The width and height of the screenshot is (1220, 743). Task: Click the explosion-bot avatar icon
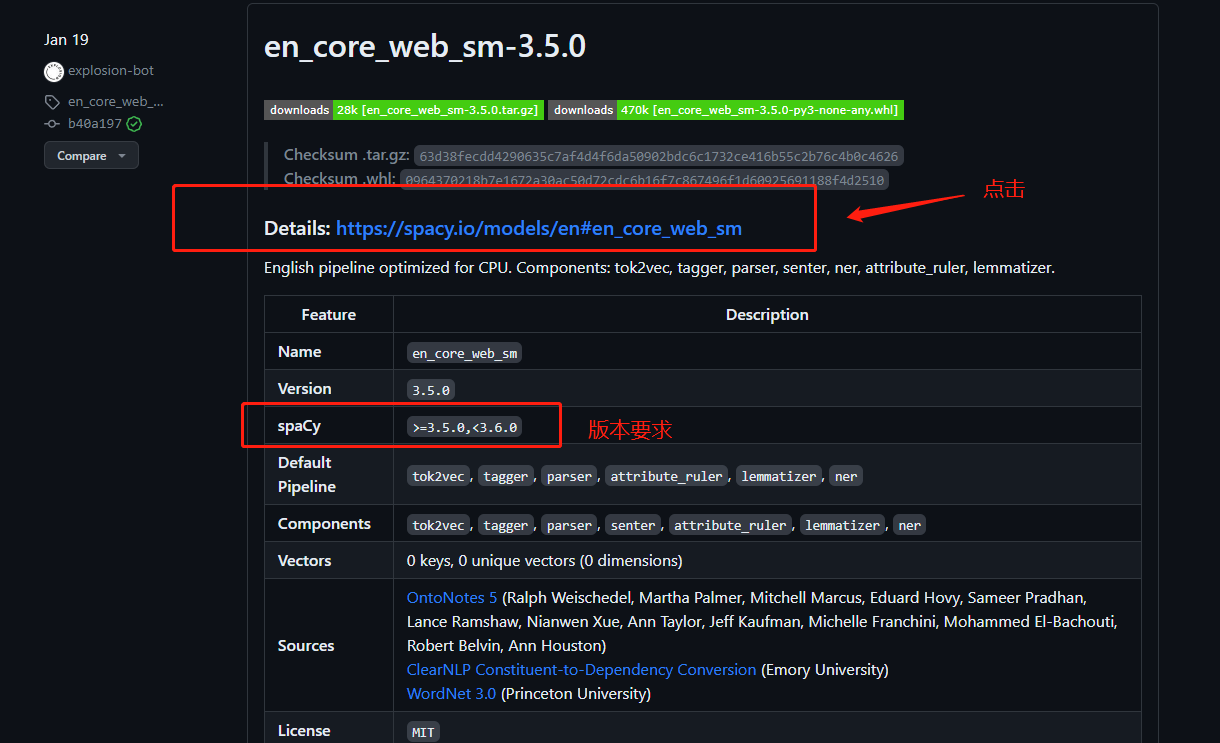(x=54, y=70)
